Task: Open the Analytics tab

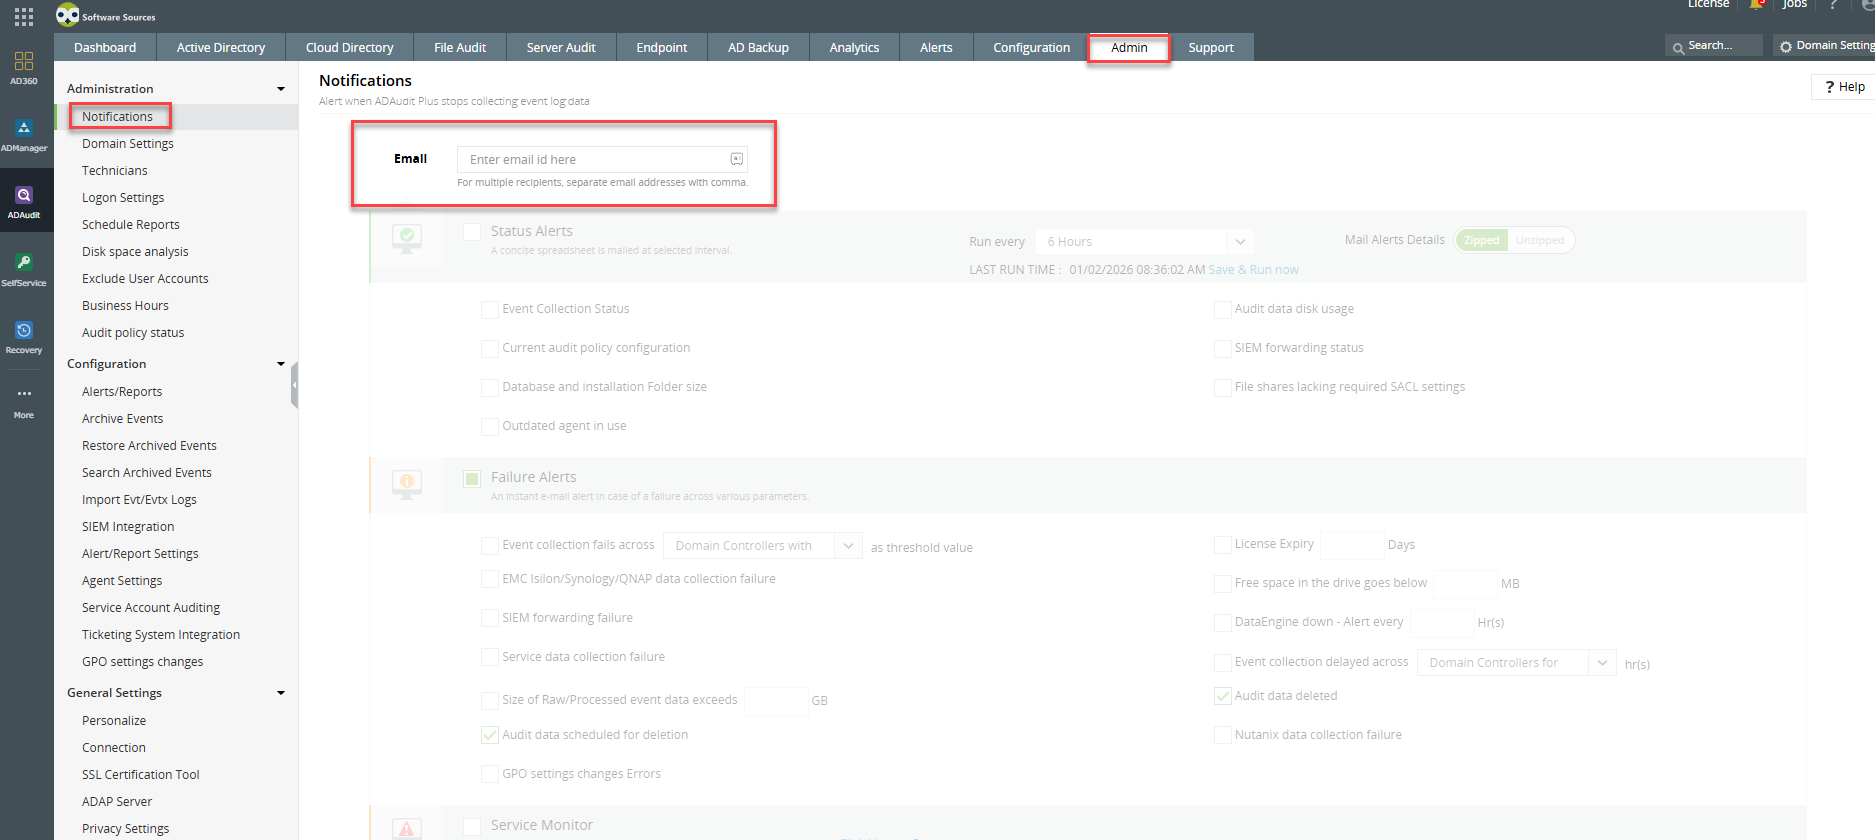Action: [854, 47]
